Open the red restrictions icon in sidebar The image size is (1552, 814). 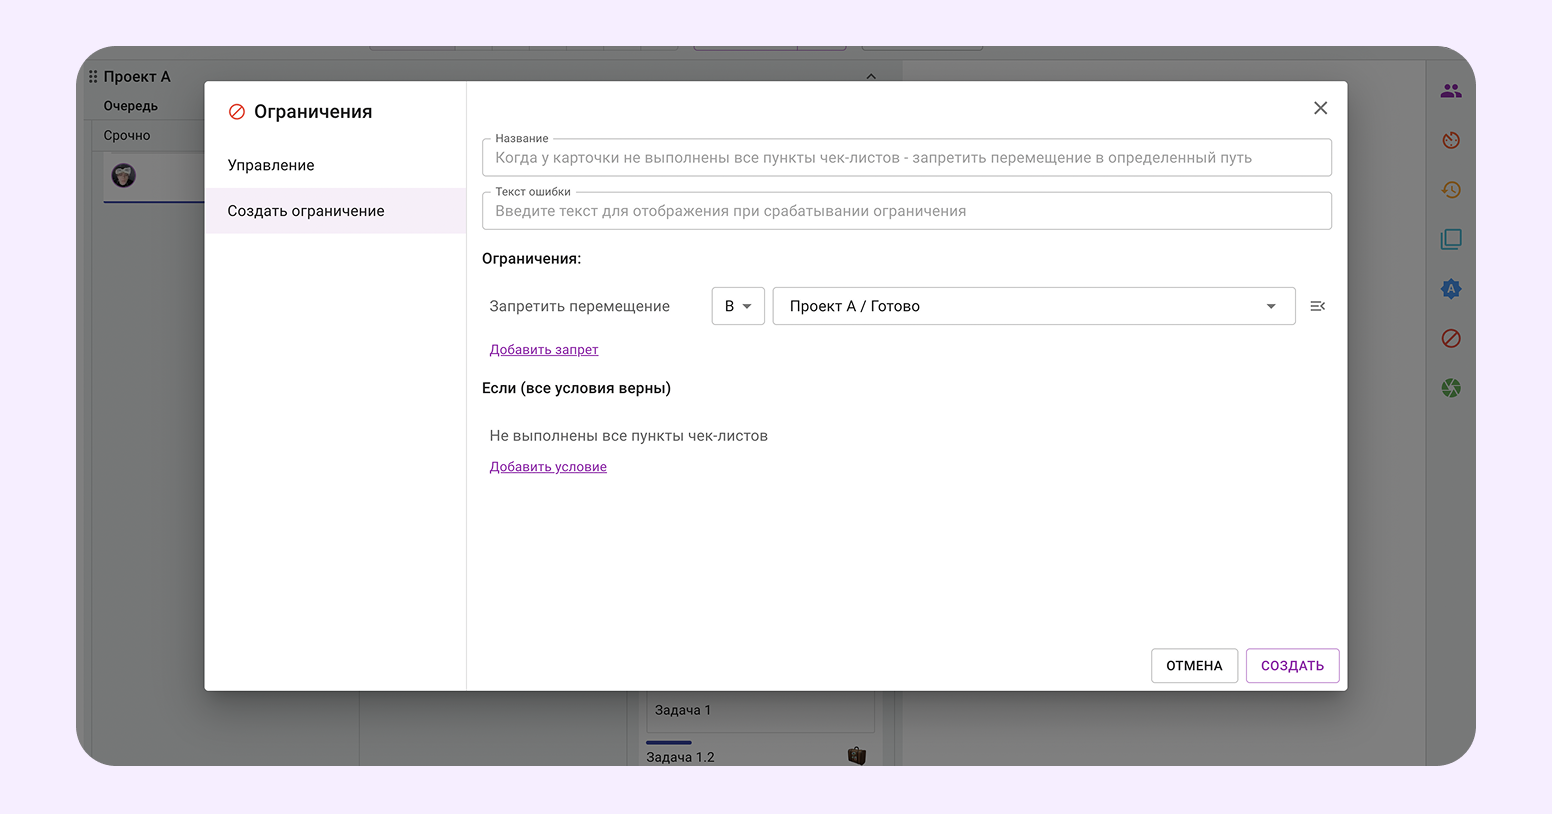point(1451,338)
